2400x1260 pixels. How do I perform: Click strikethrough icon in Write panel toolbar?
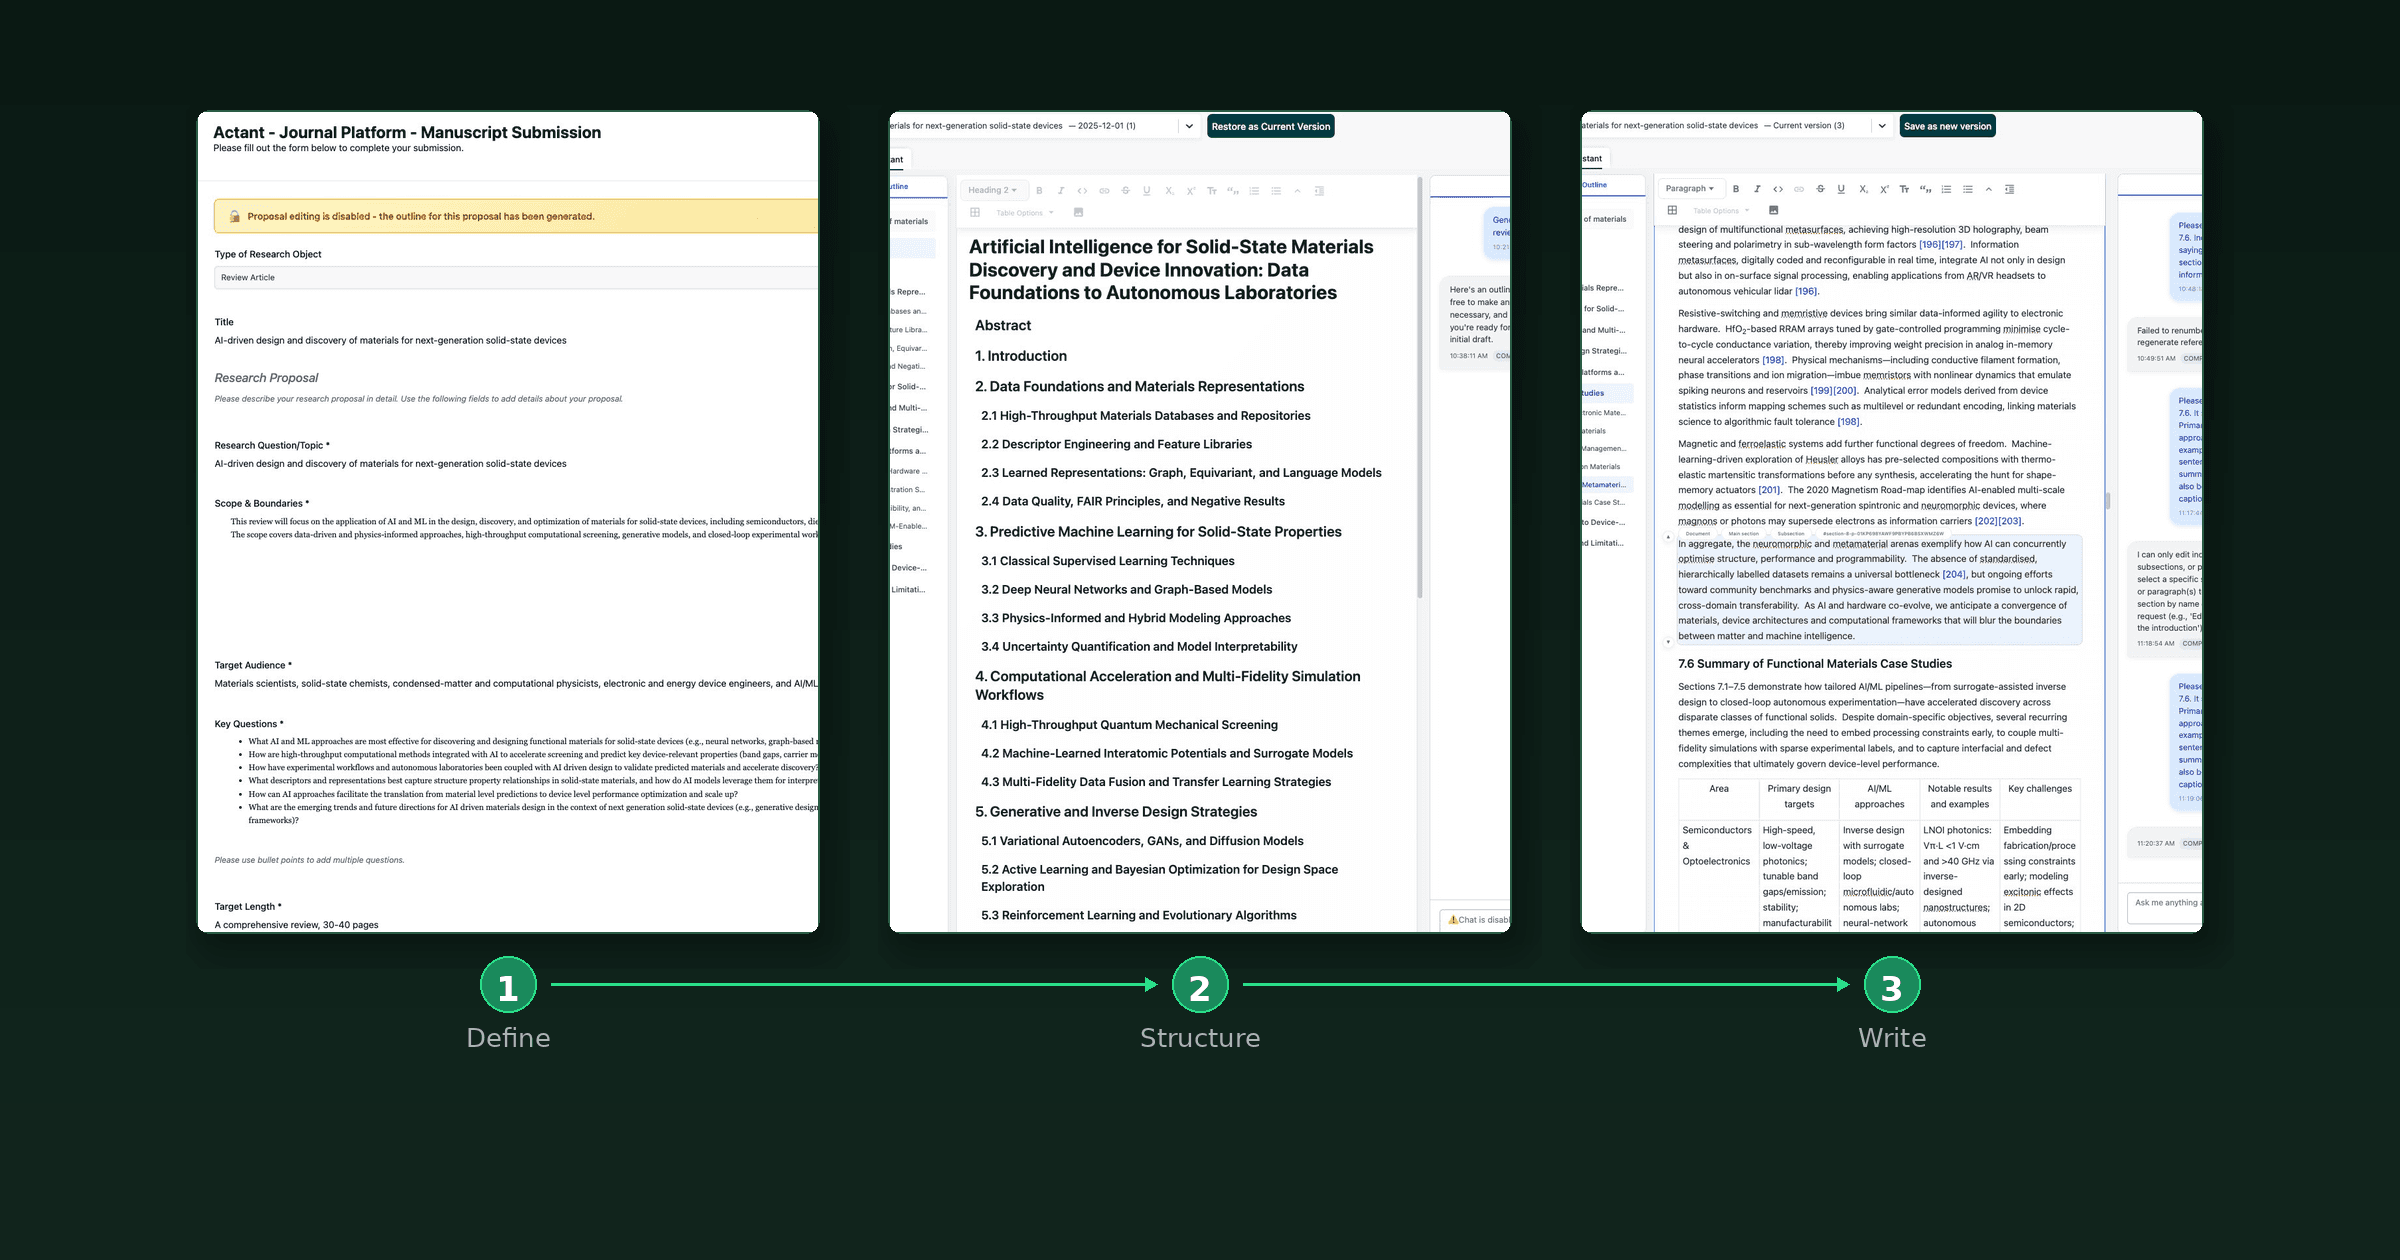click(x=1820, y=189)
